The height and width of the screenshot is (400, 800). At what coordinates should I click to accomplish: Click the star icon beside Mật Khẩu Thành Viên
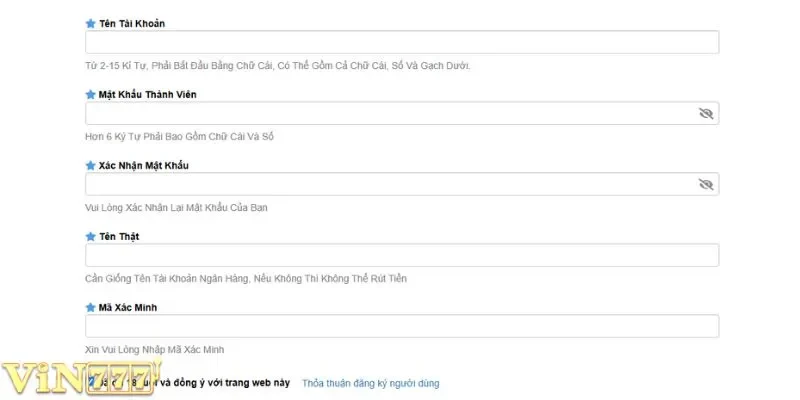pos(90,94)
